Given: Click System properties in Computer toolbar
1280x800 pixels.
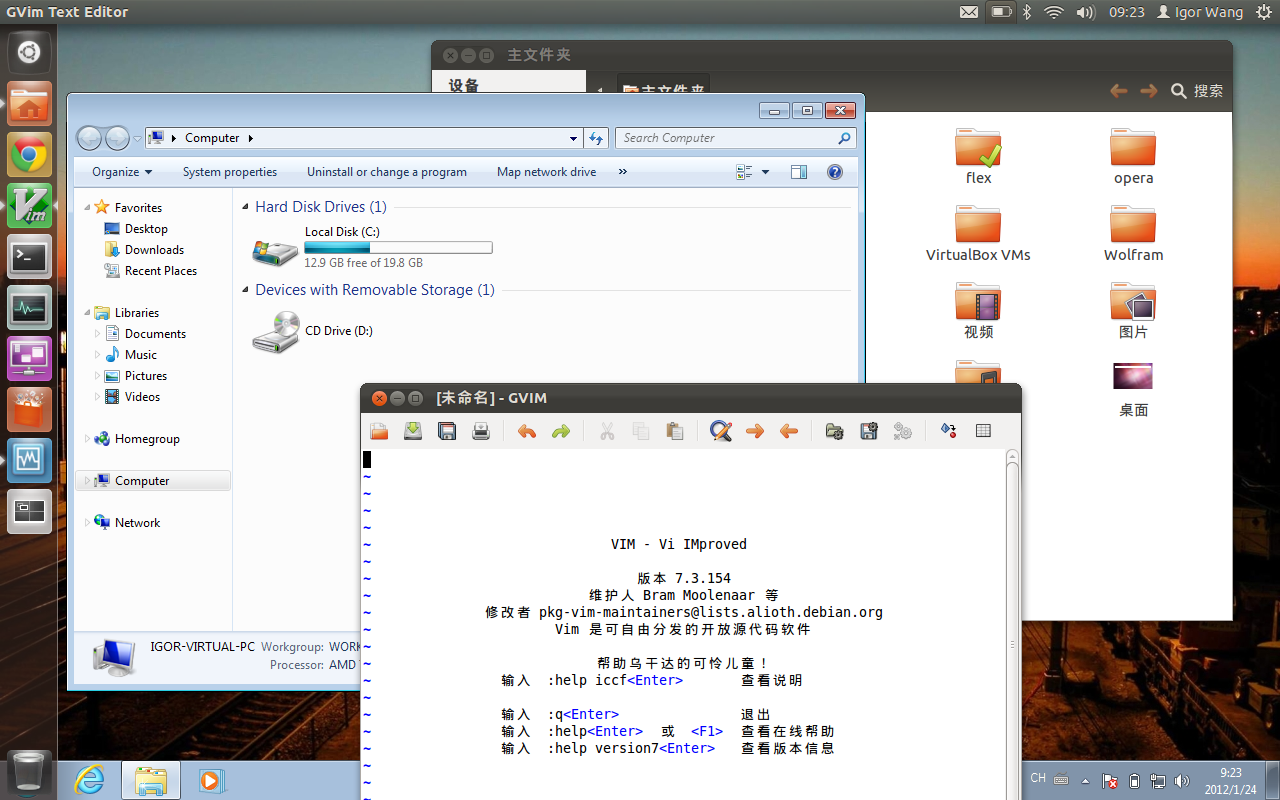Looking at the screenshot, I should tap(230, 172).
